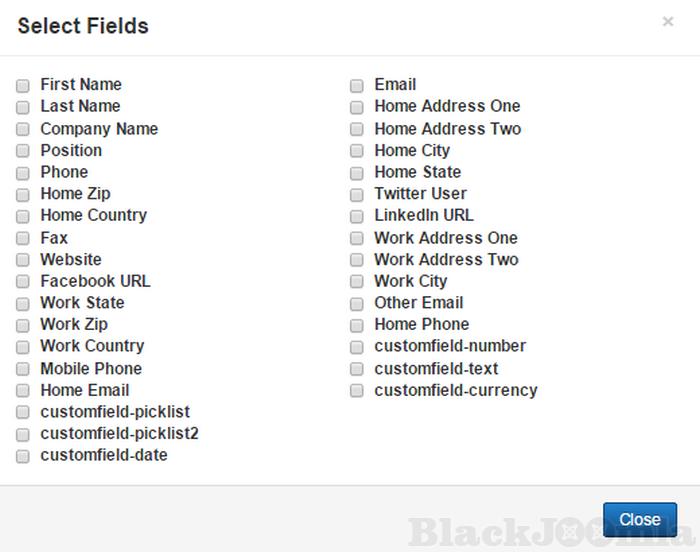The width and height of the screenshot is (700, 552).
Task: Enable the customfield-number checkbox
Action: (357, 347)
